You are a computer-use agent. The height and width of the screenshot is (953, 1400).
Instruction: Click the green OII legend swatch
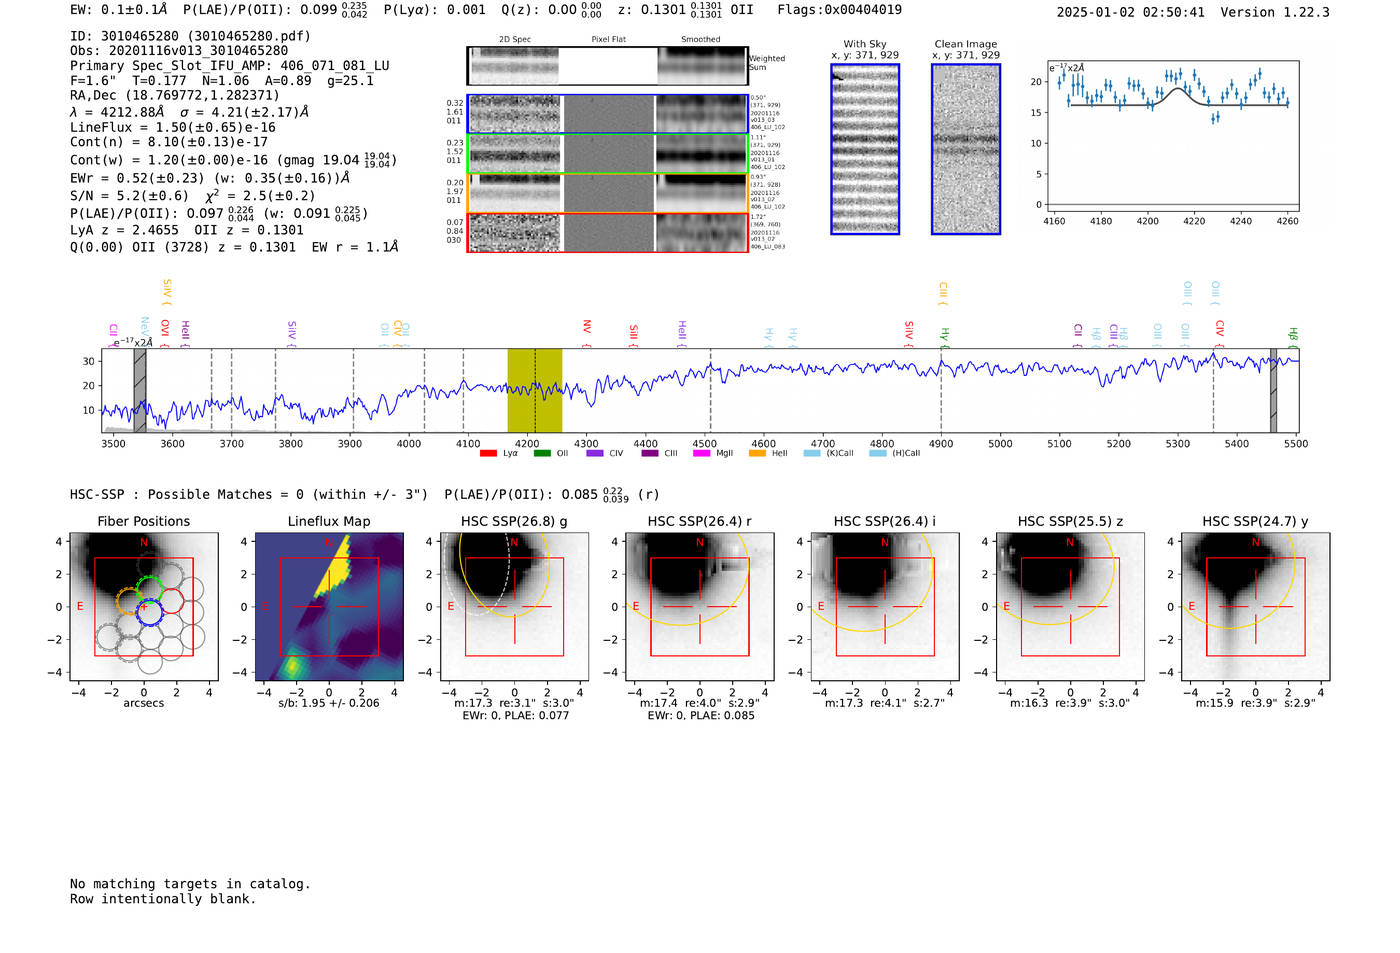(x=542, y=454)
